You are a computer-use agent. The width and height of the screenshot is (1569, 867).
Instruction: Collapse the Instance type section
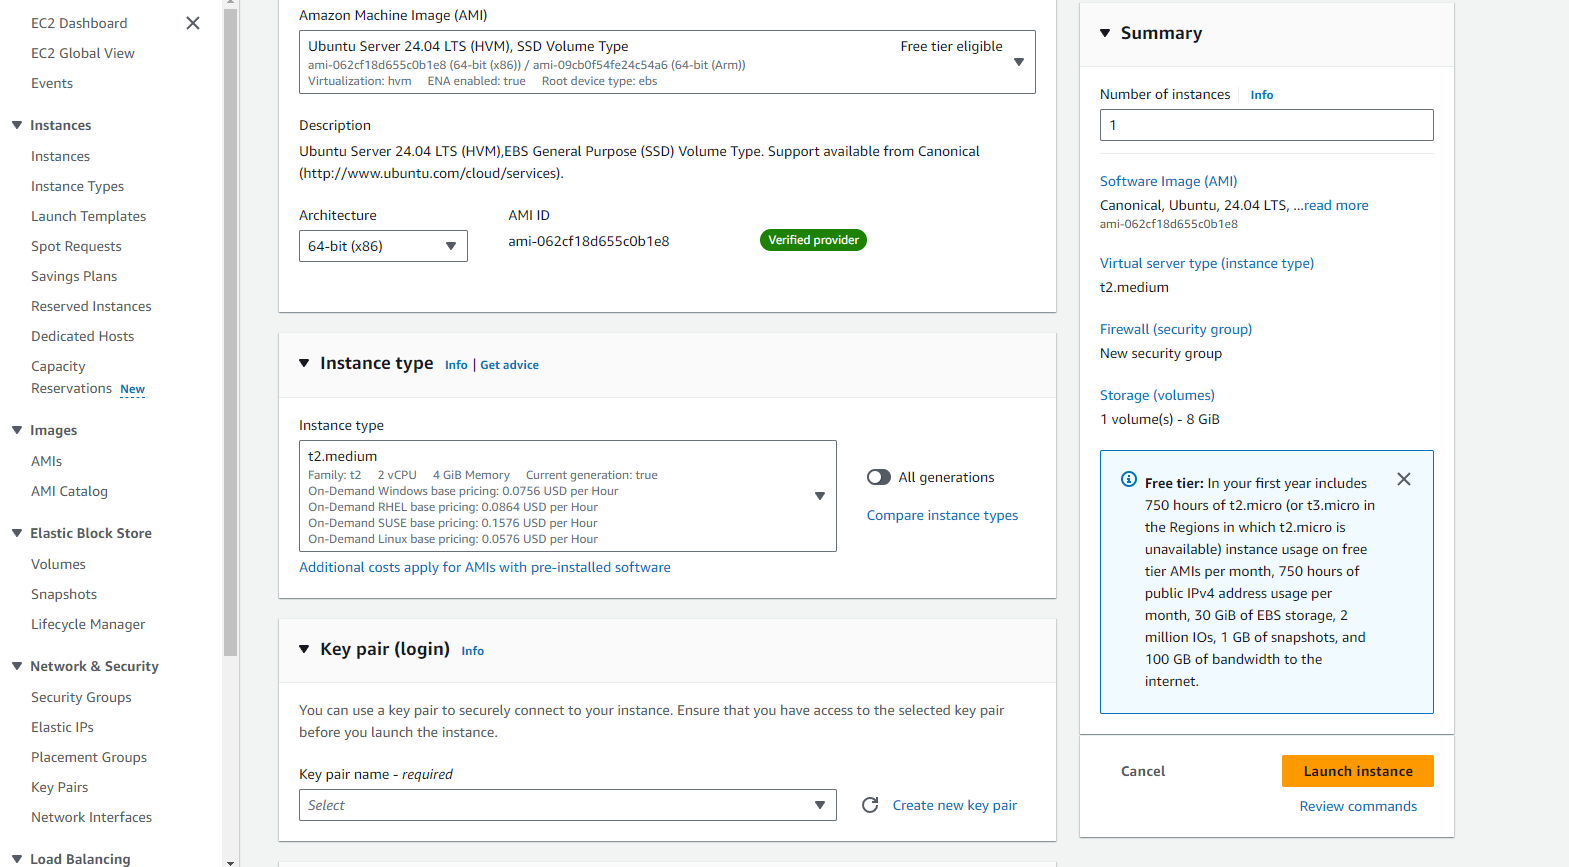304,363
